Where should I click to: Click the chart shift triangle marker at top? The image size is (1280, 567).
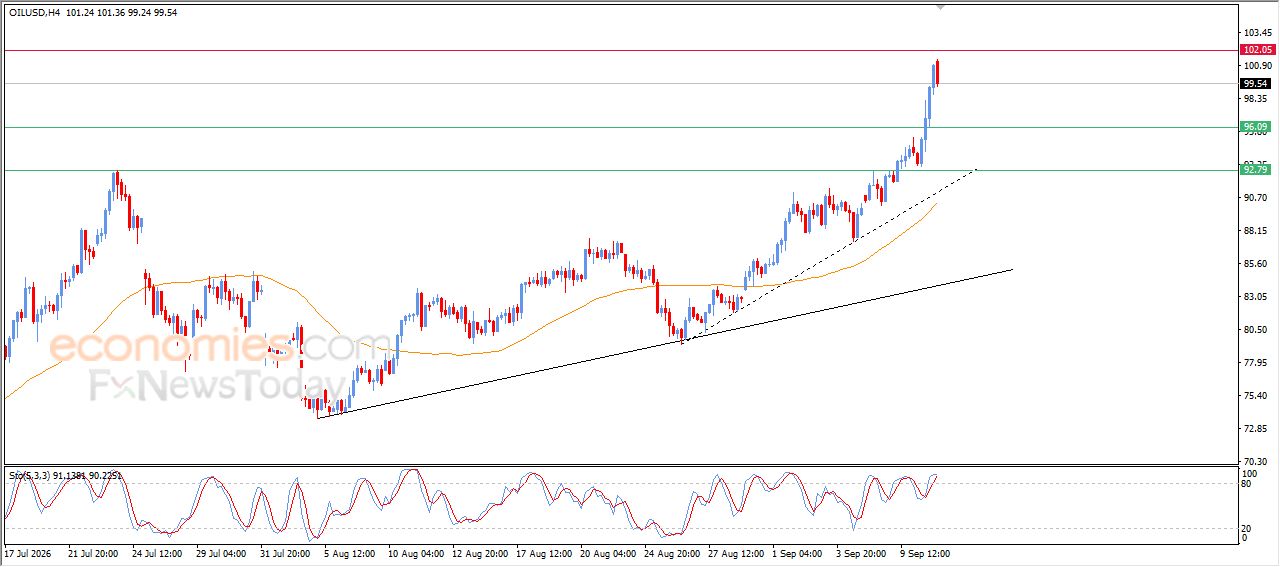tap(940, 7)
